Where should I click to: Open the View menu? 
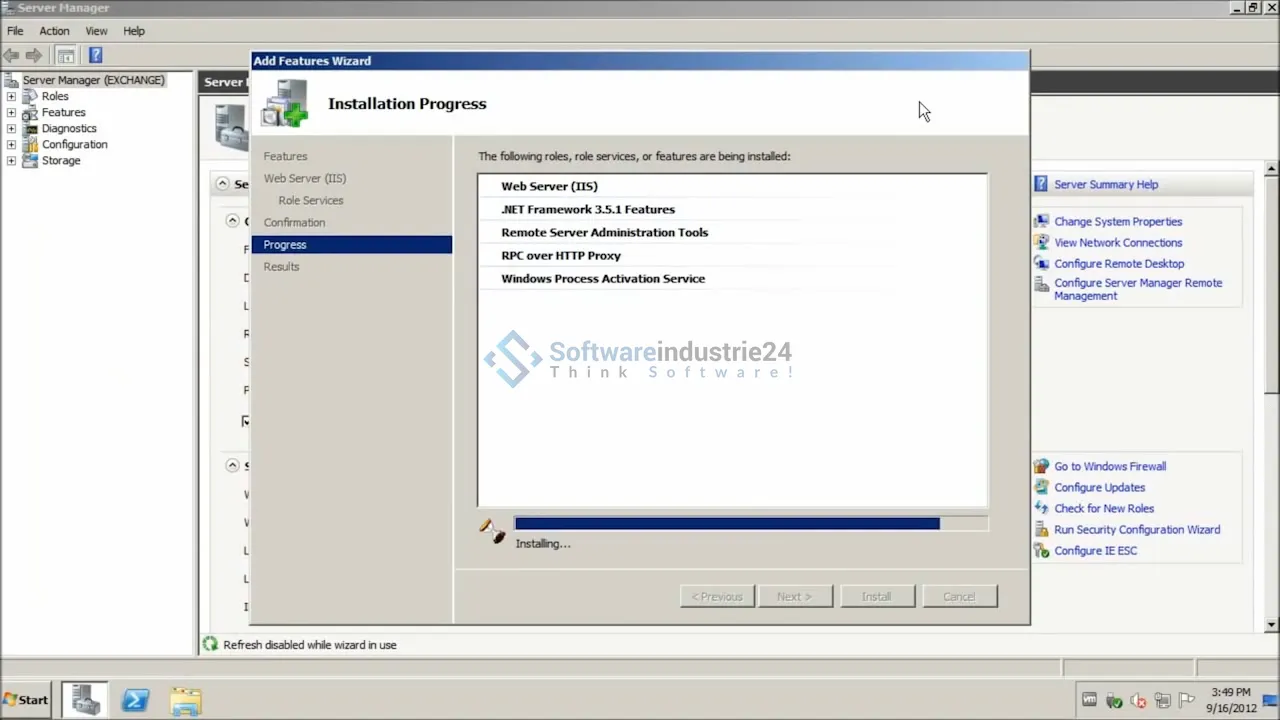pos(96,31)
